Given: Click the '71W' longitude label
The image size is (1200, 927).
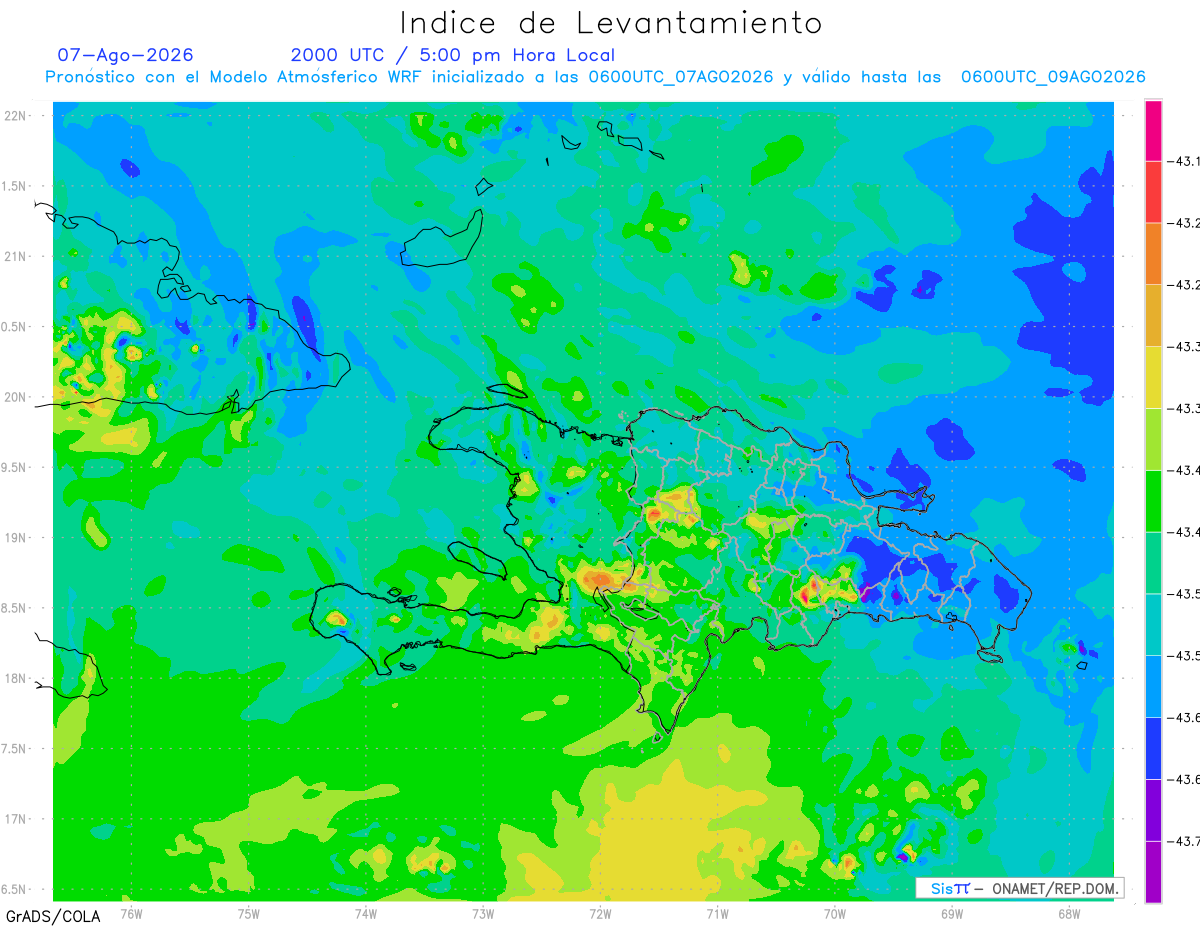Looking at the screenshot, I should [717, 913].
